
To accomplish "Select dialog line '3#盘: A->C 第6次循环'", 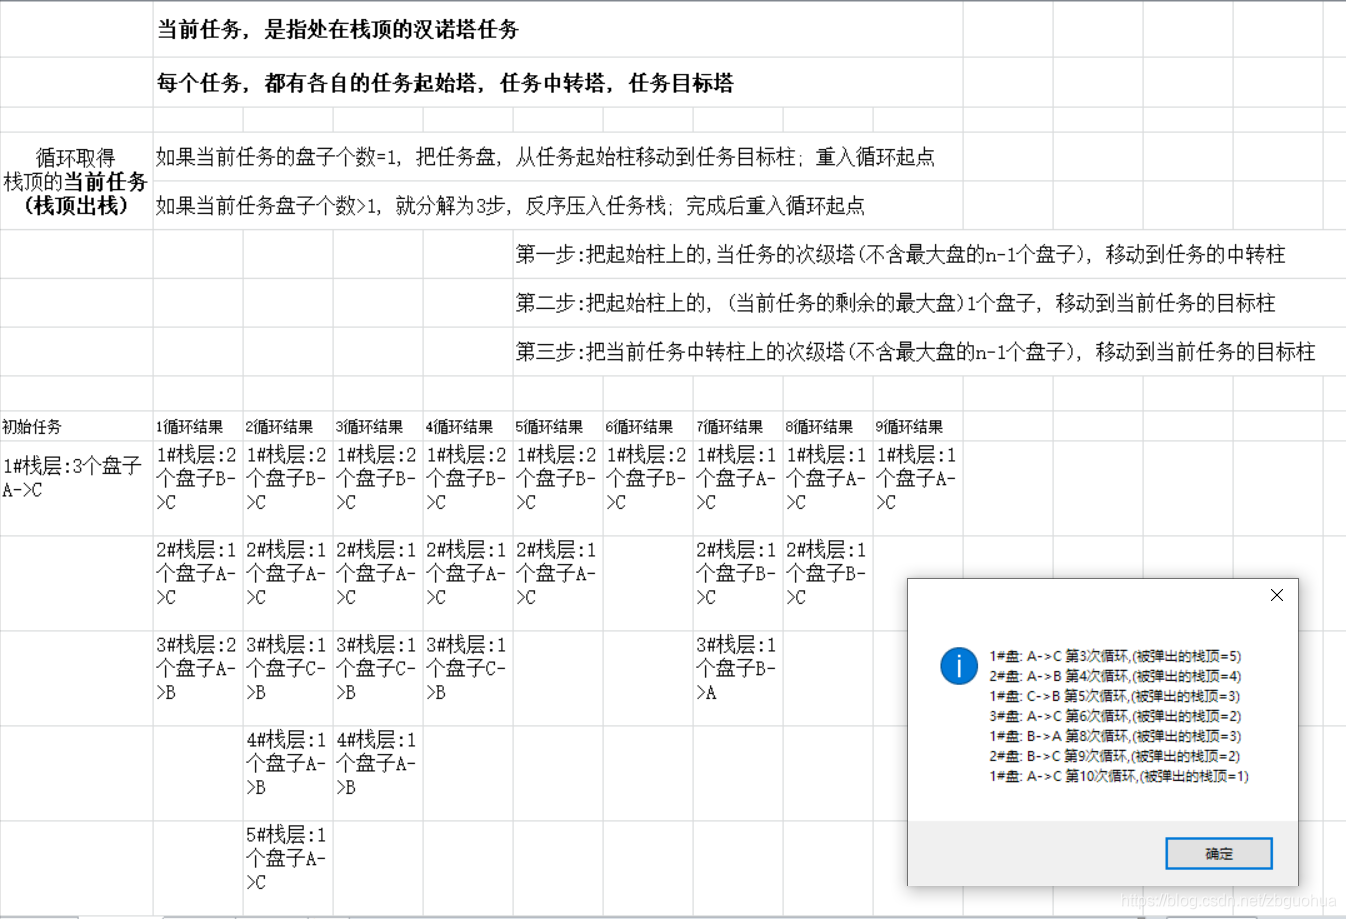I will (1115, 716).
